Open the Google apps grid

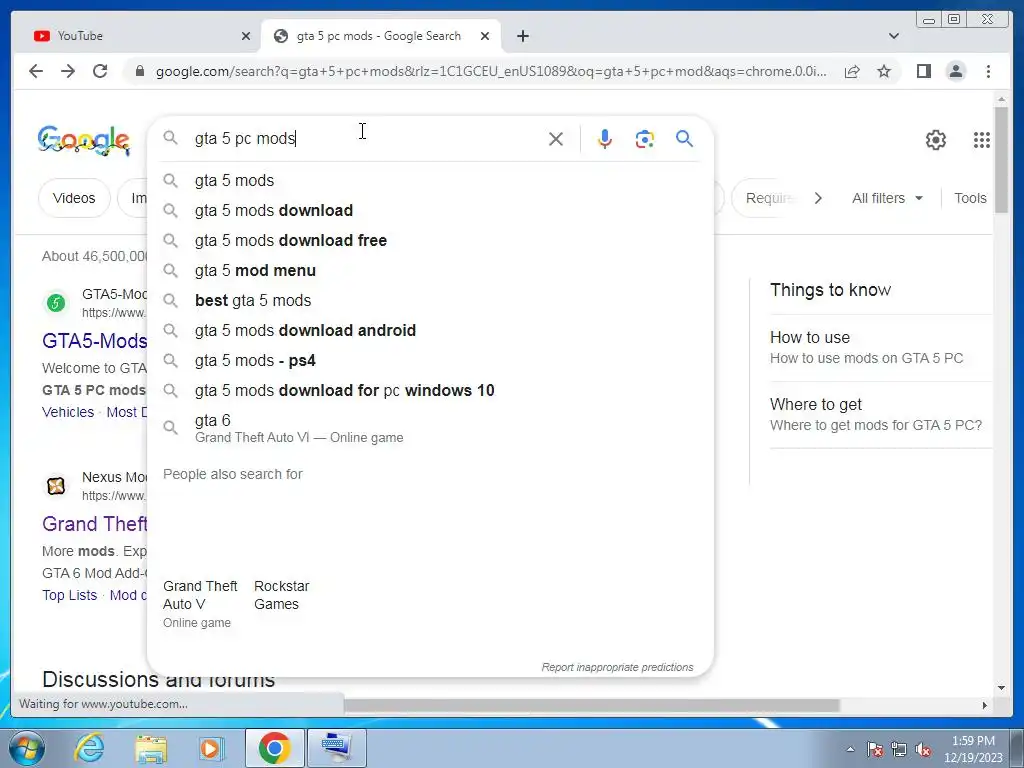tap(982, 140)
